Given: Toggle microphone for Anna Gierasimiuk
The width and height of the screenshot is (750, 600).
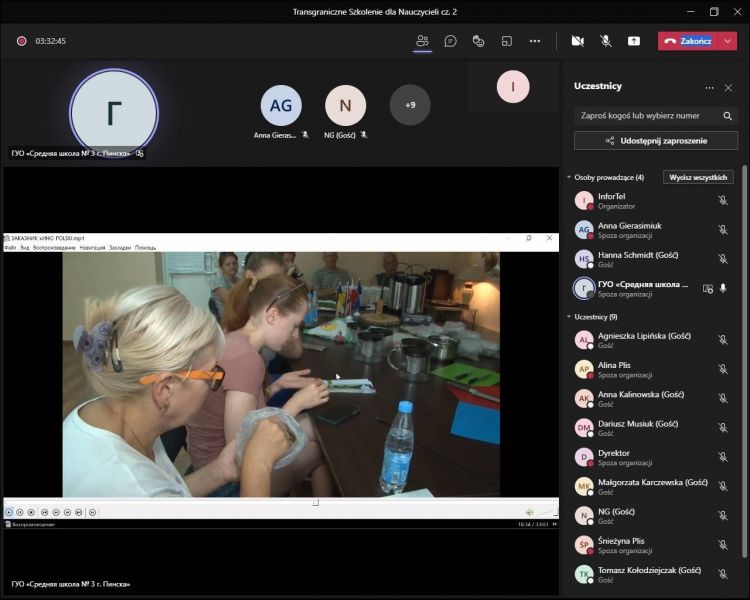Looking at the screenshot, I should [x=722, y=230].
